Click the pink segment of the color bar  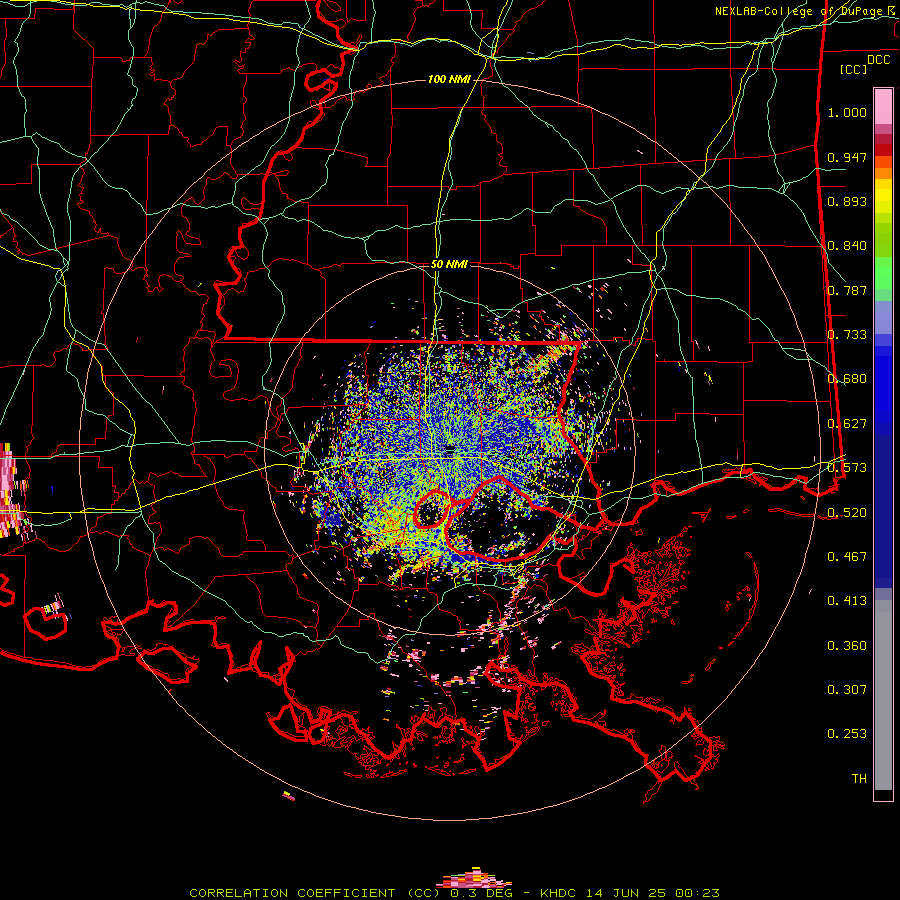pyautogui.click(x=883, y=107)
